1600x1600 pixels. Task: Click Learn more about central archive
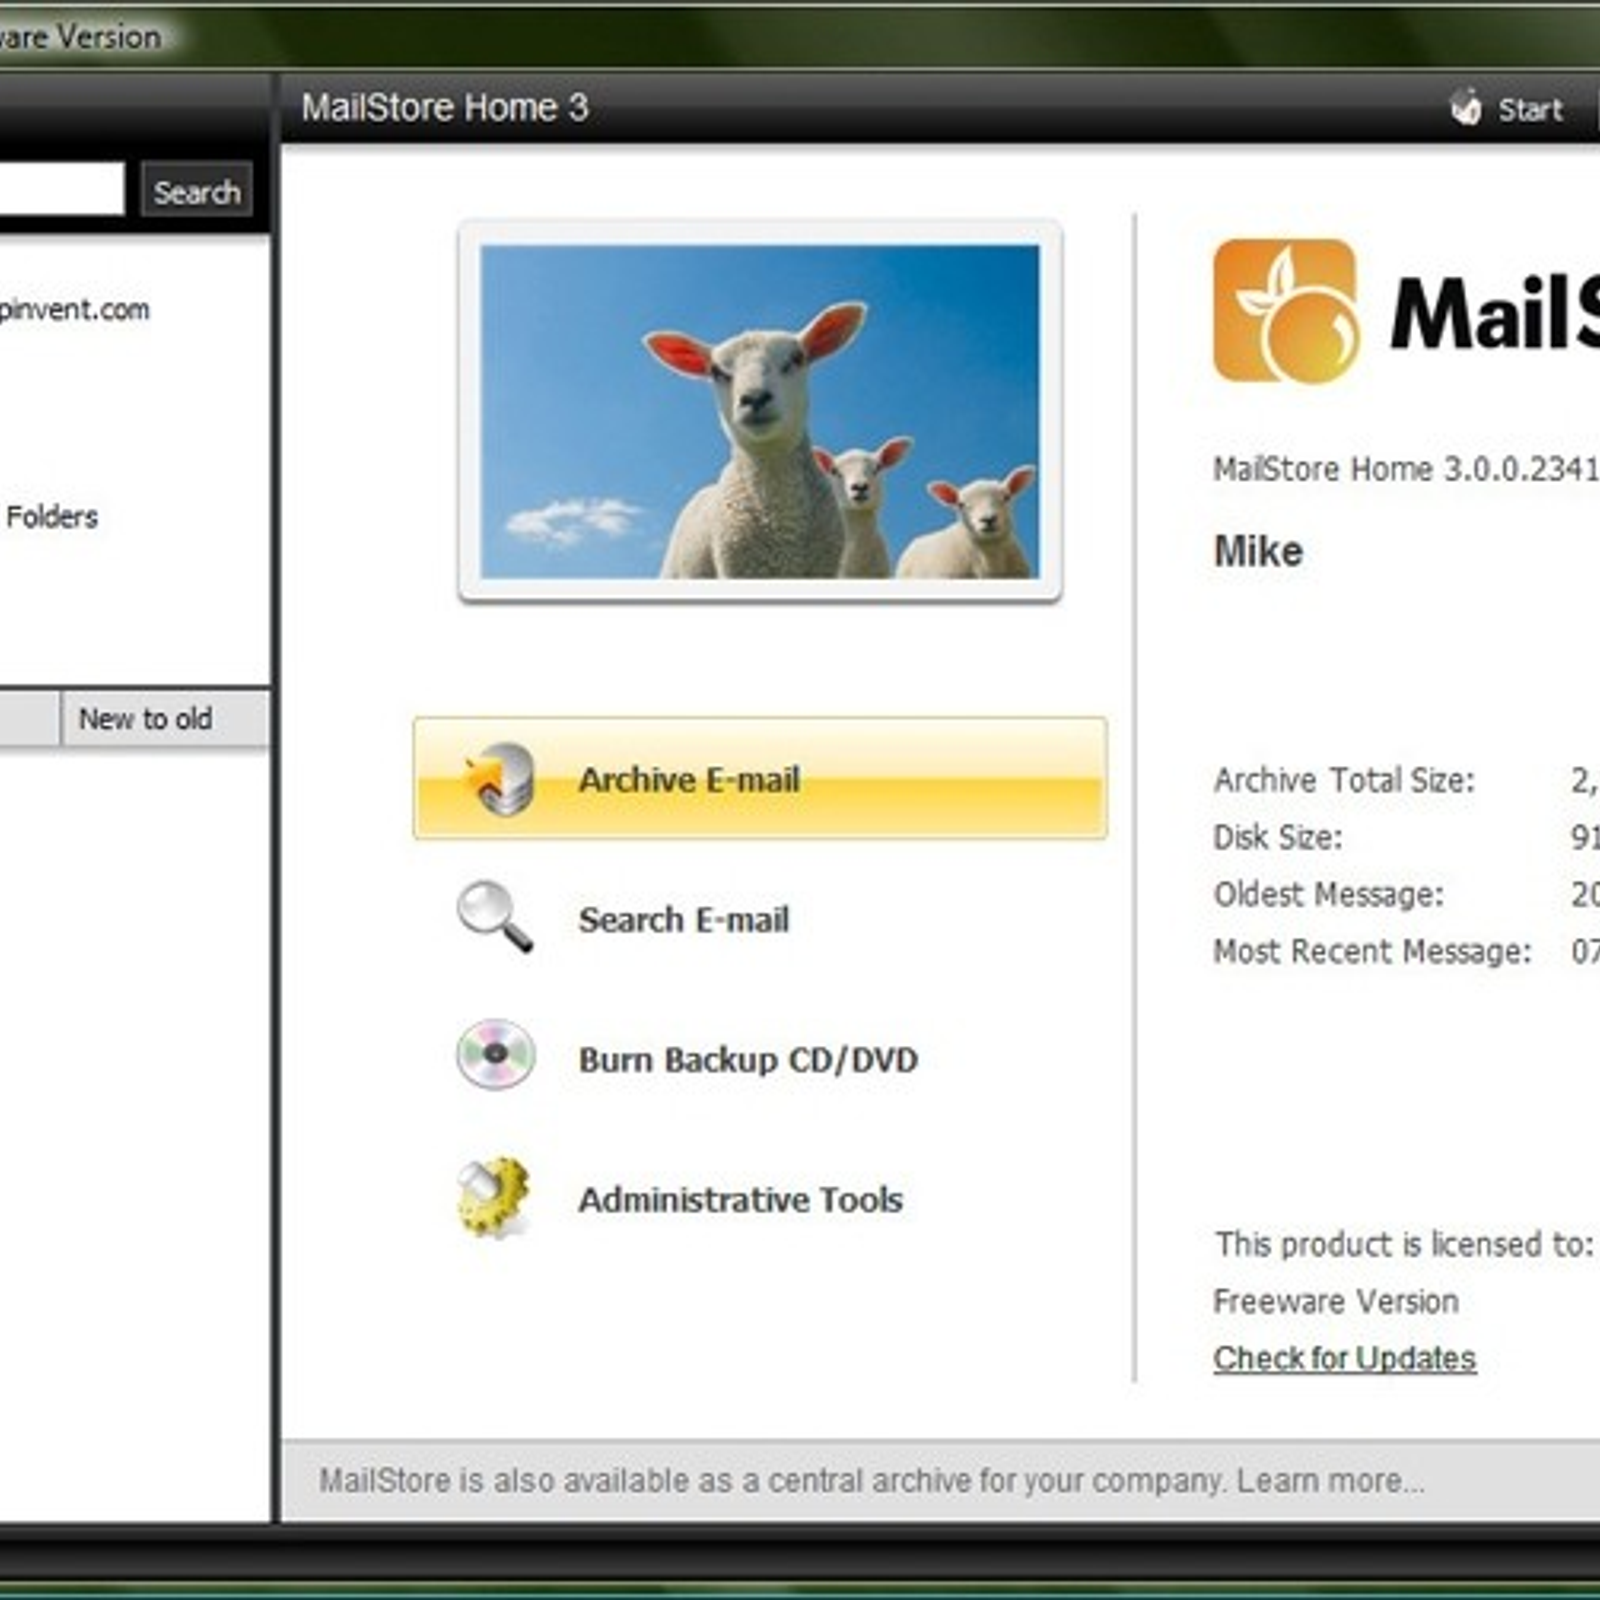click(x=1330, y=1480)
